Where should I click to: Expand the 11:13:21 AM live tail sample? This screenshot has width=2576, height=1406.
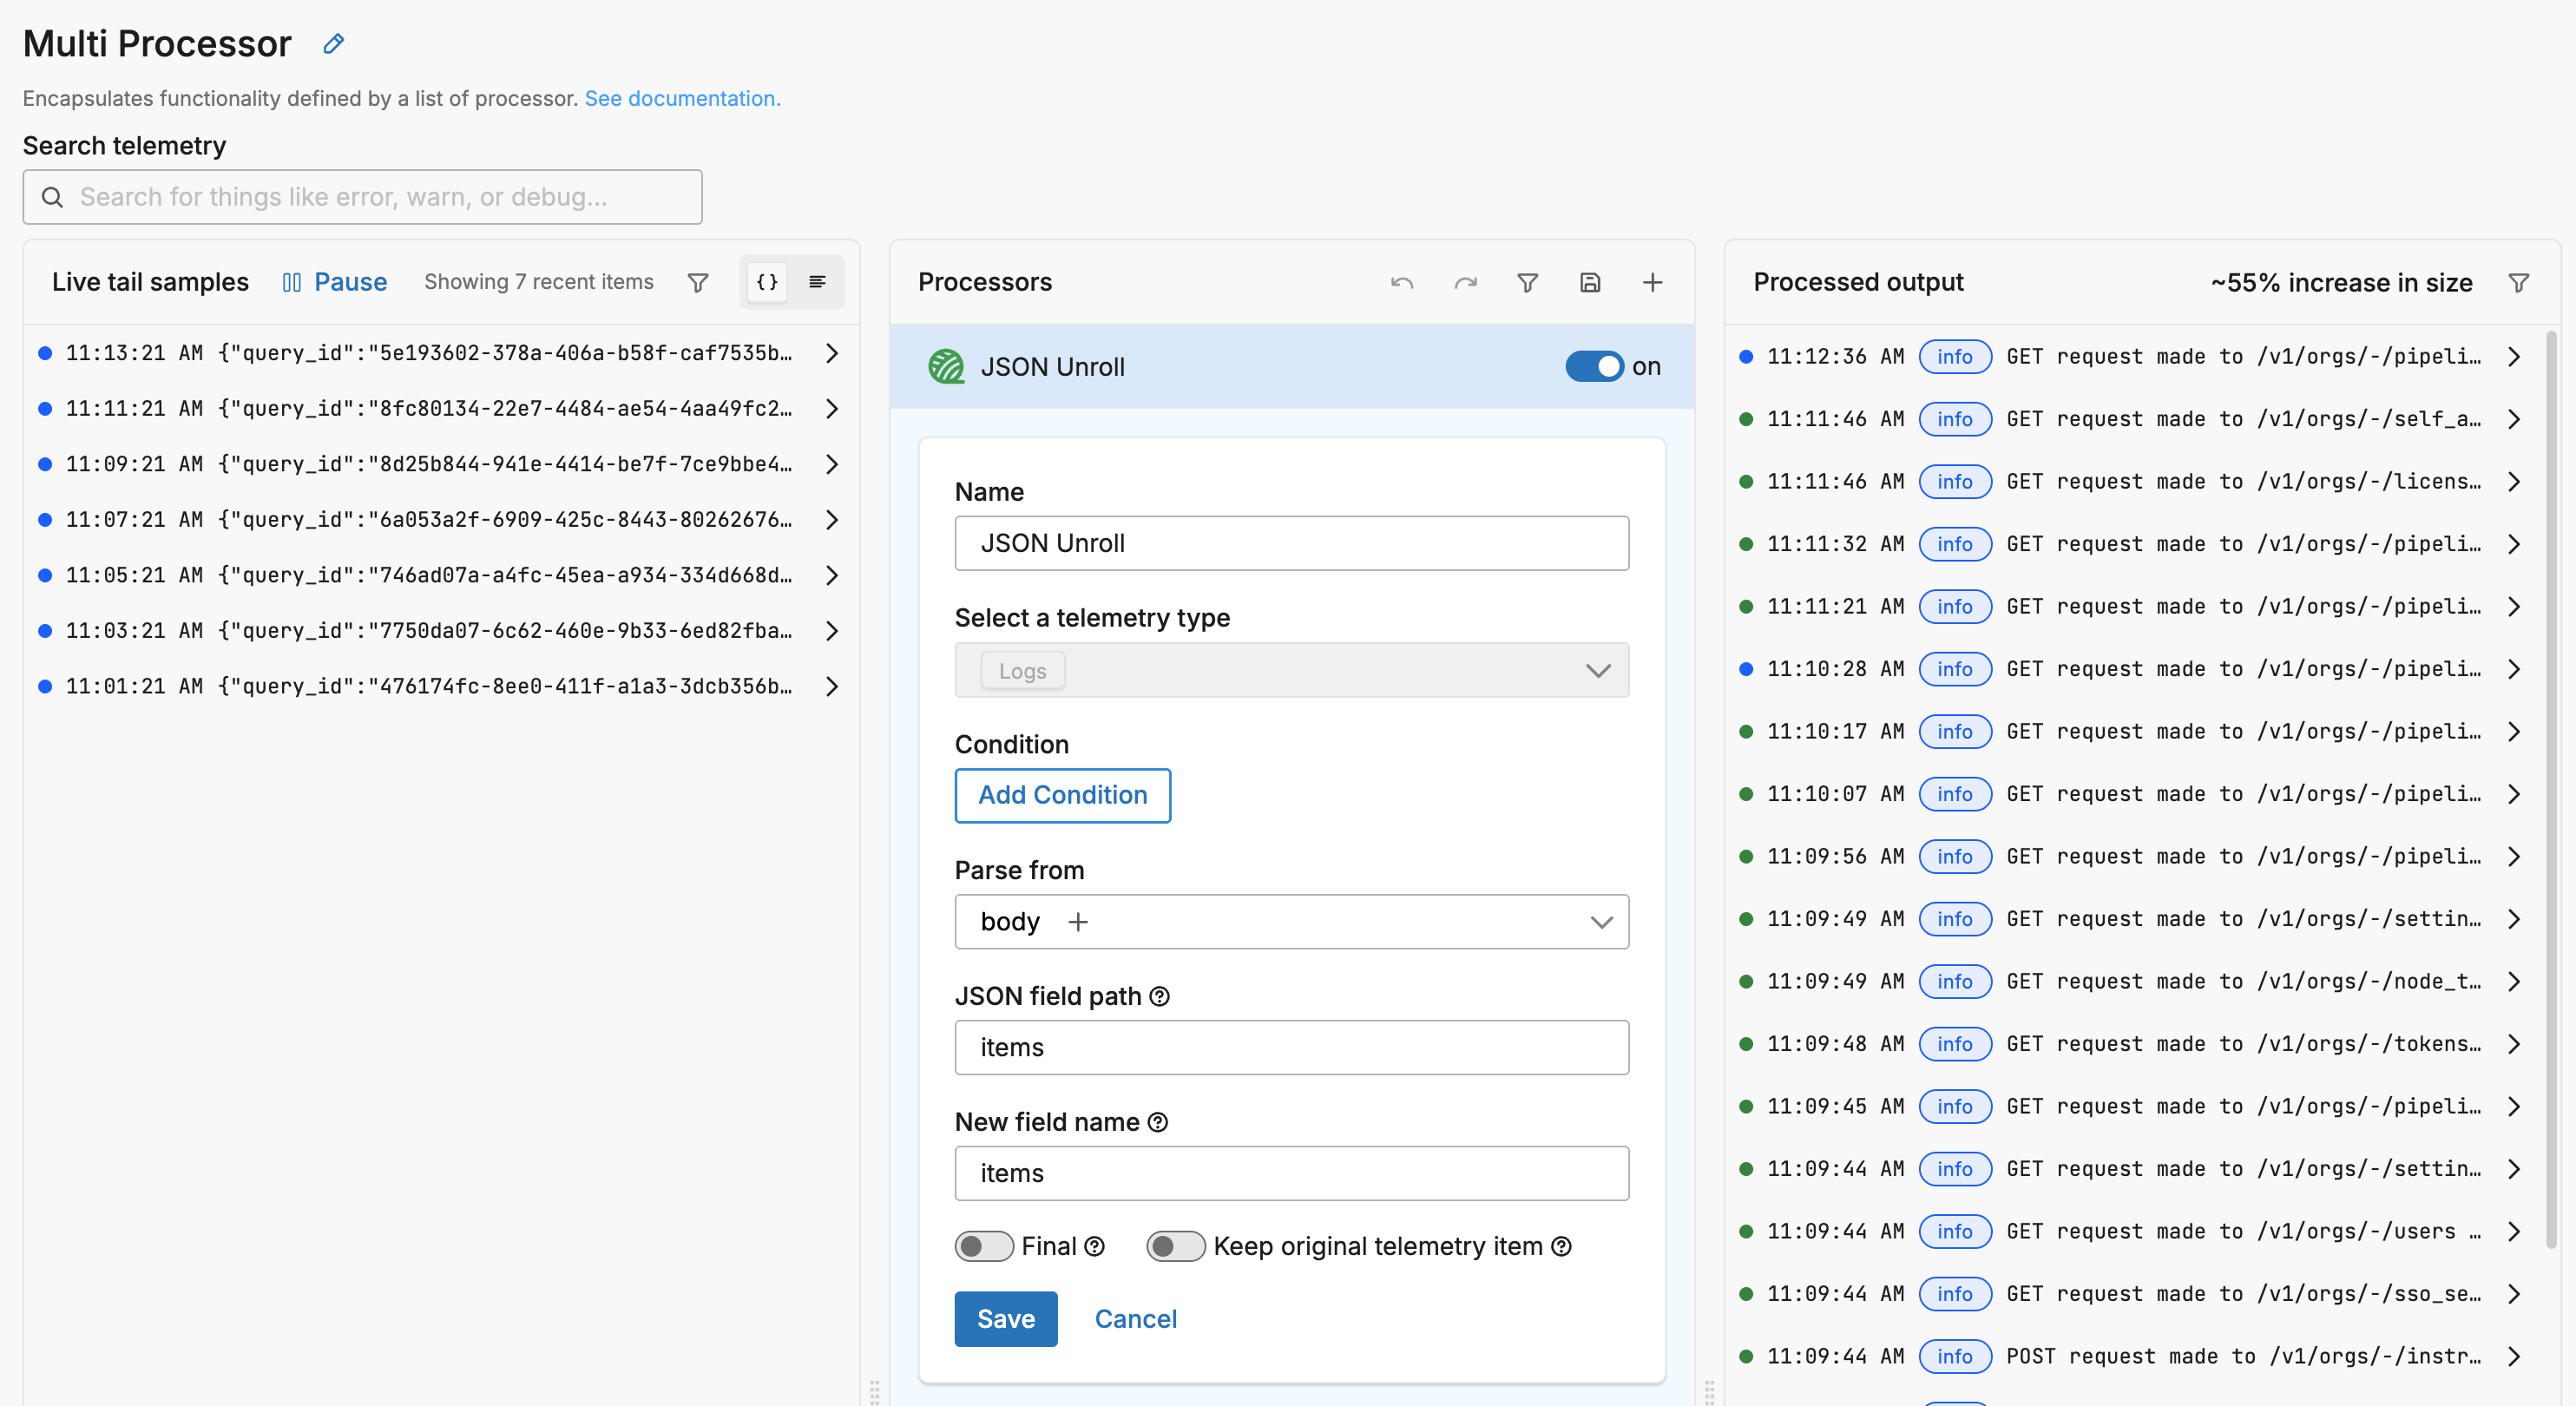click(x=833, y=352)
